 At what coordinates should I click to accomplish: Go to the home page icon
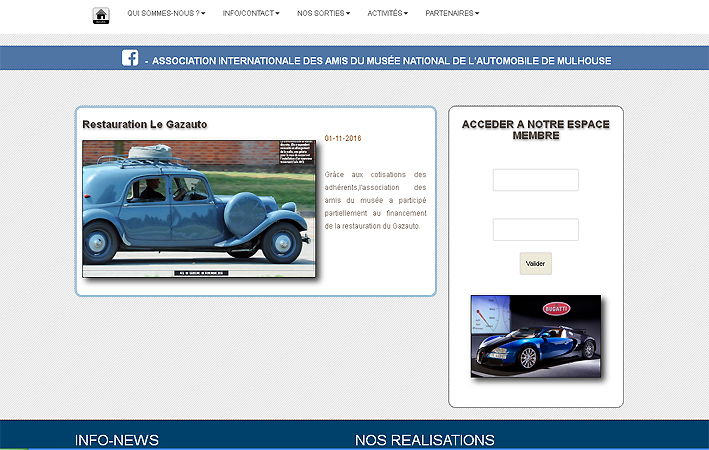click(101, 15)
